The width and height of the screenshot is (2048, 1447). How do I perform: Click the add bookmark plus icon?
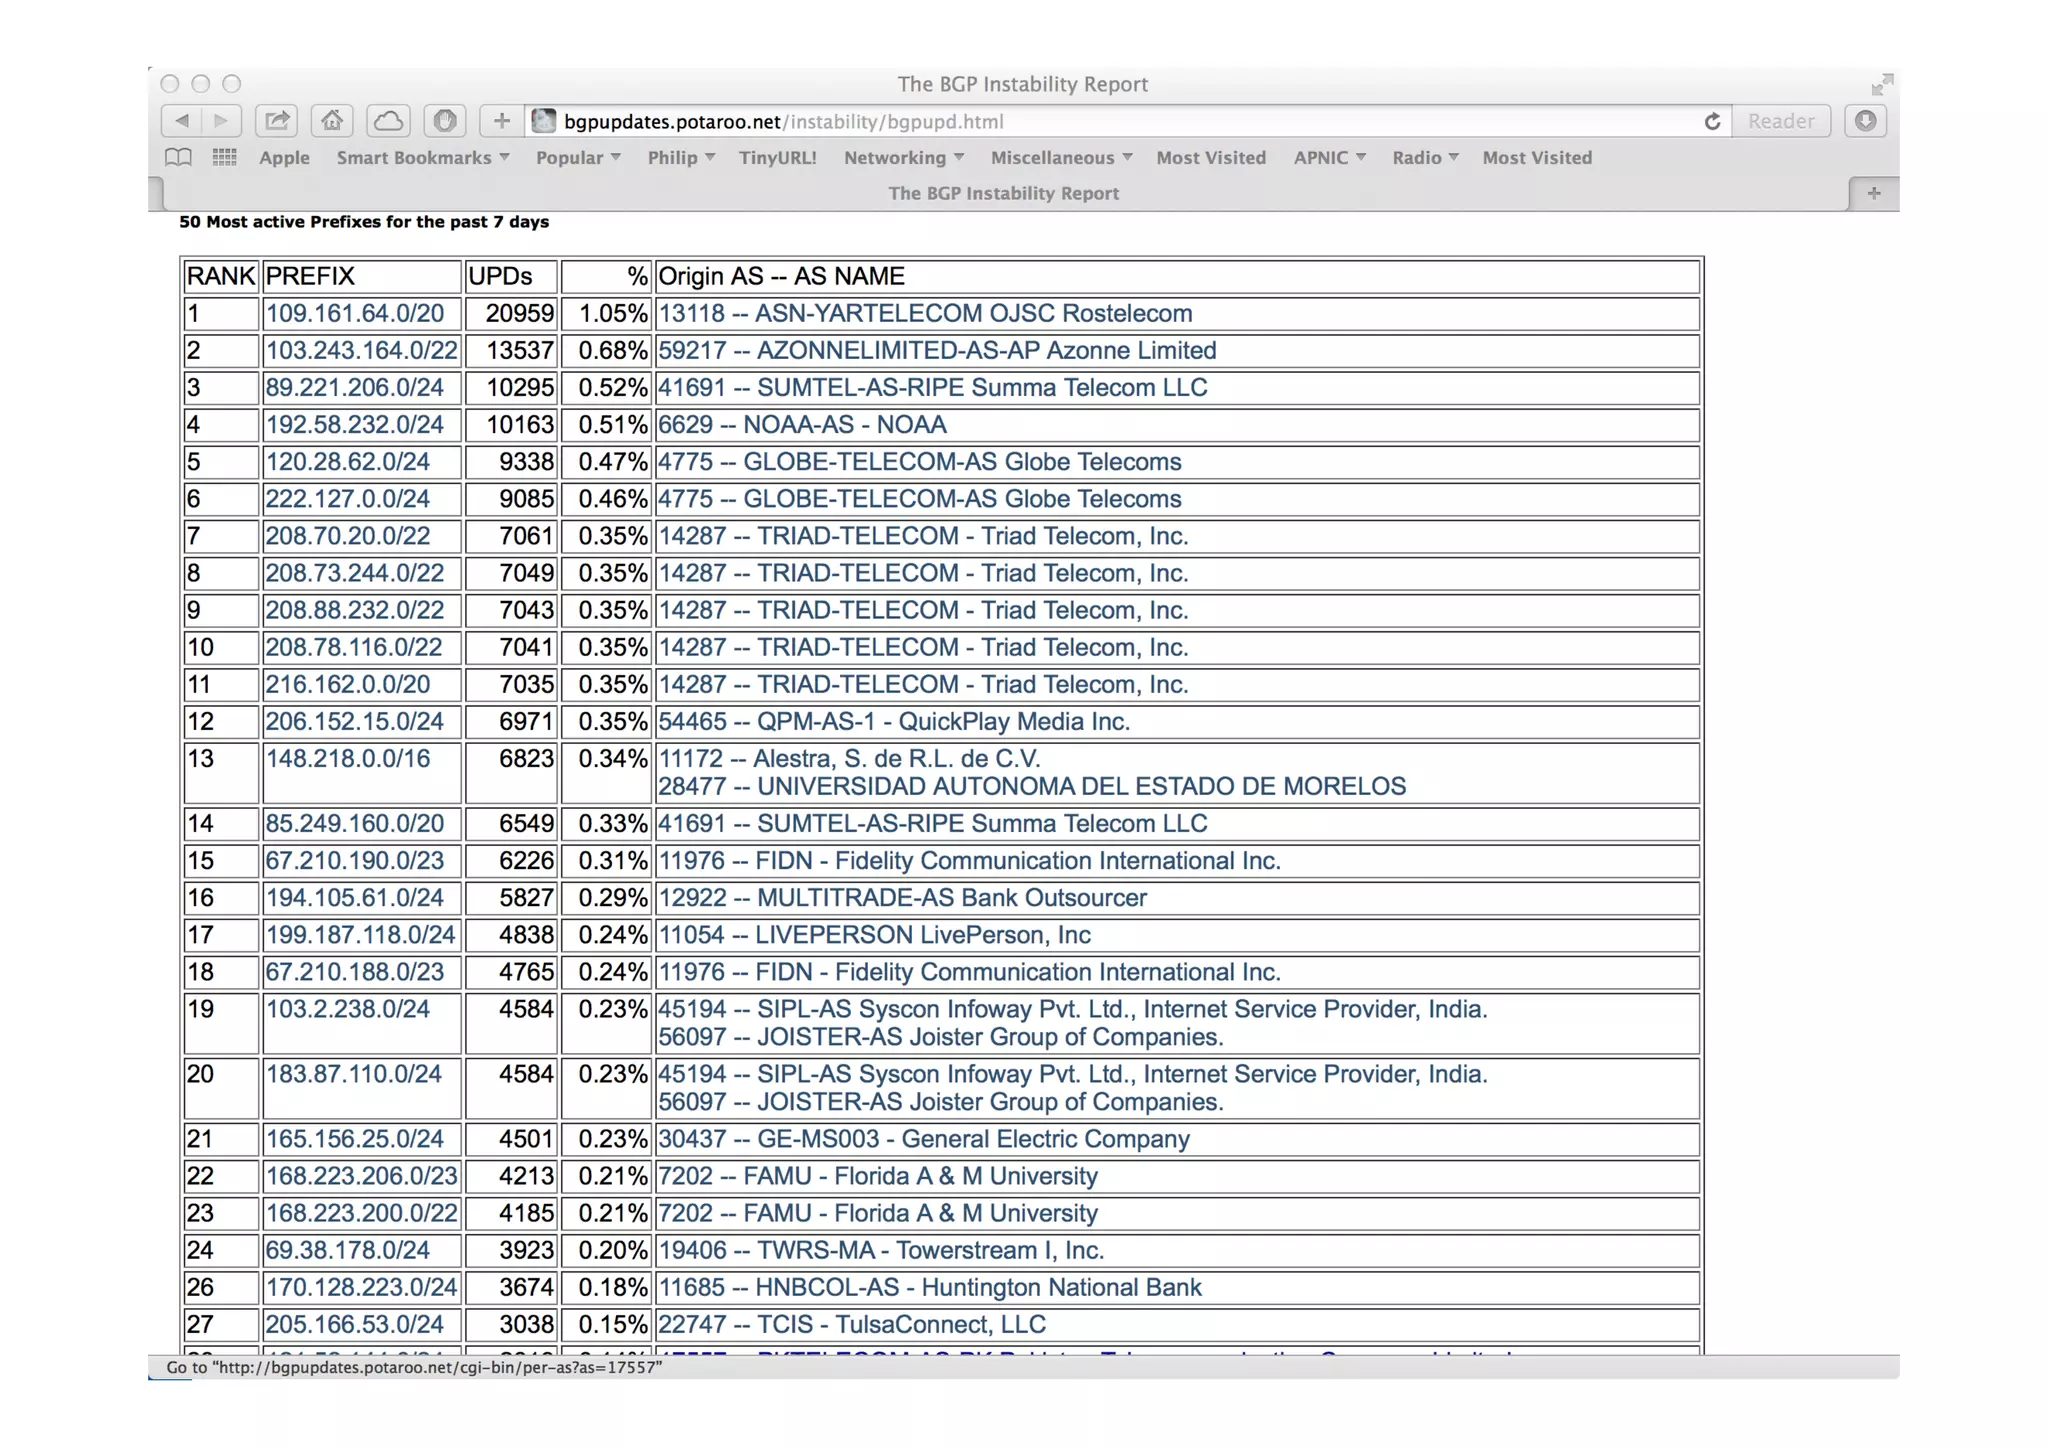501,121
